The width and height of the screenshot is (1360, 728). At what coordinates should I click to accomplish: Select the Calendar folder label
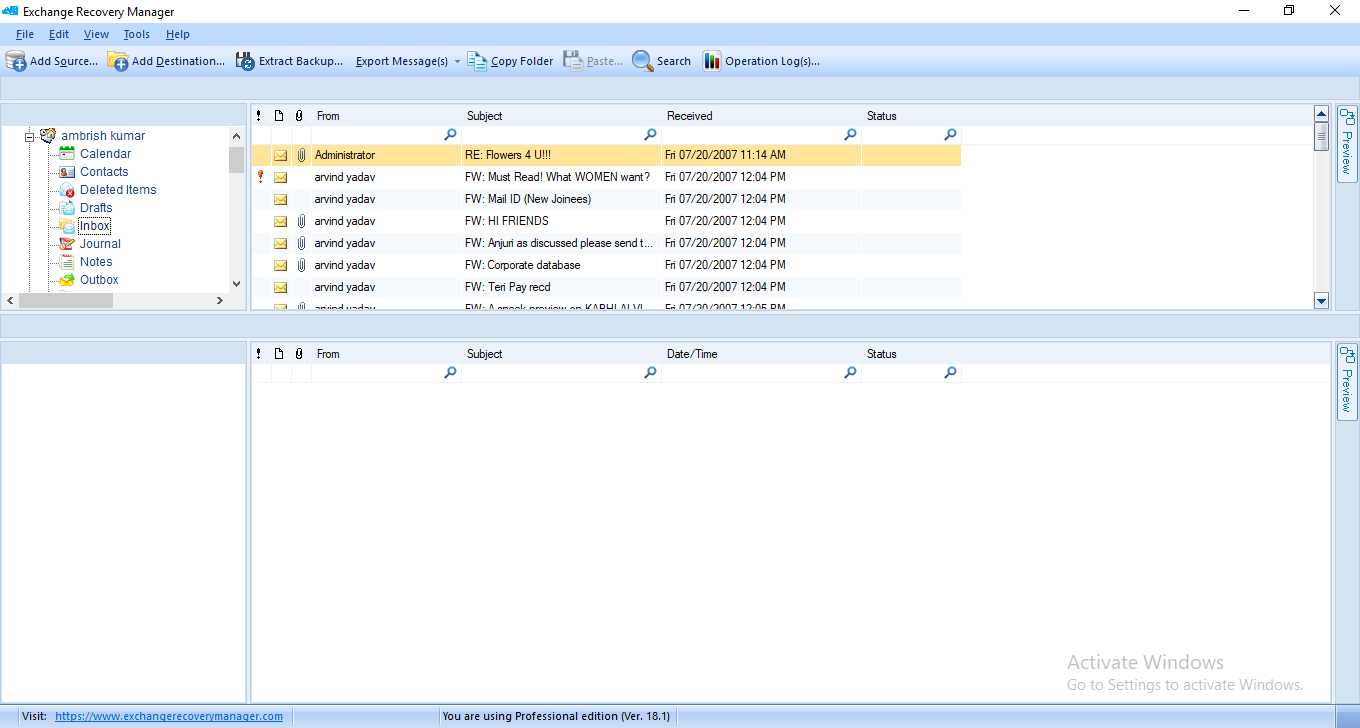pyautogui.click(x=106, y=154)
